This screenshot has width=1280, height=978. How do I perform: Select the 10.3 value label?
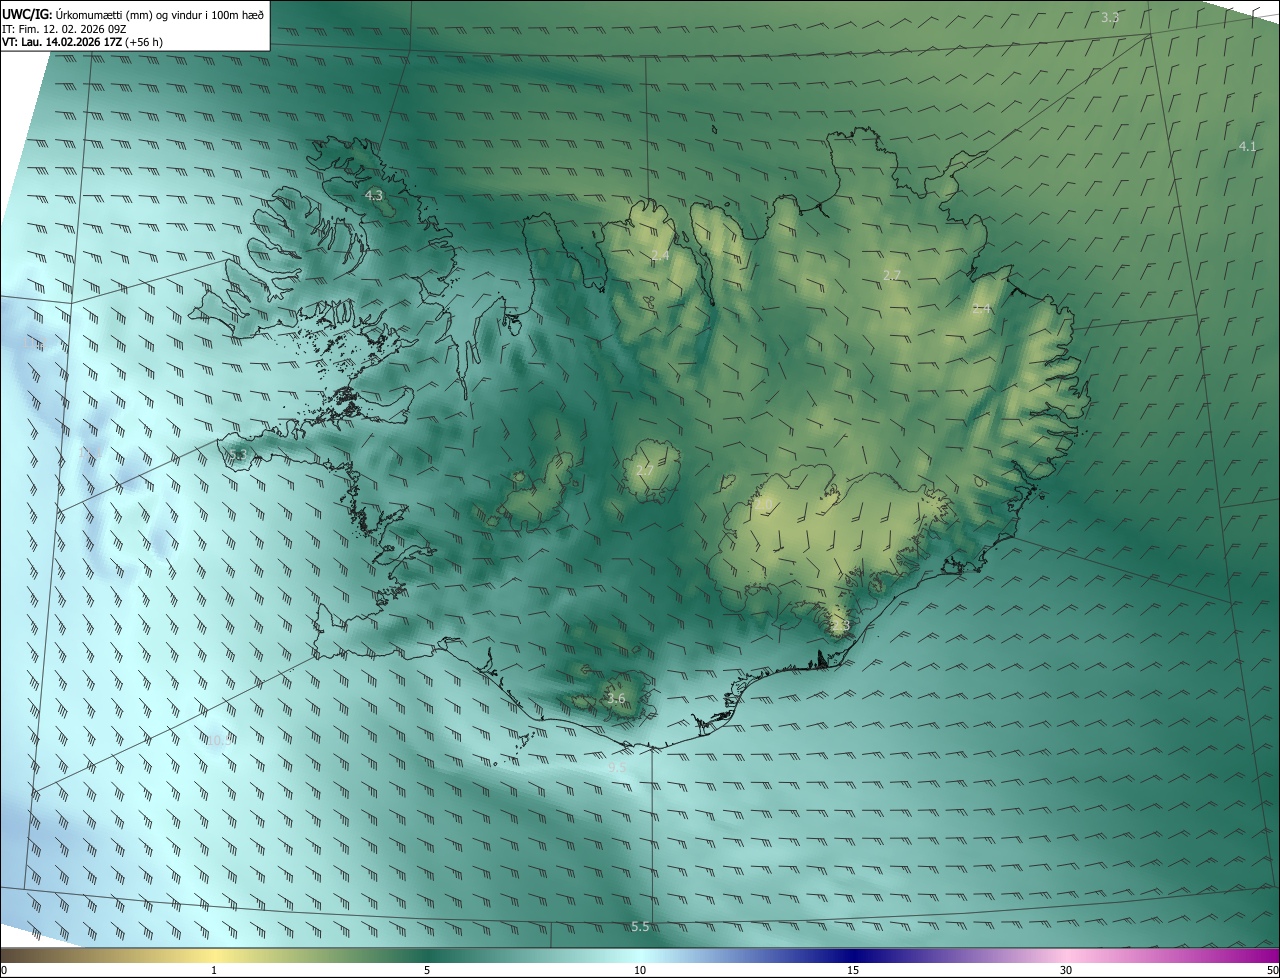coord(218,740)
